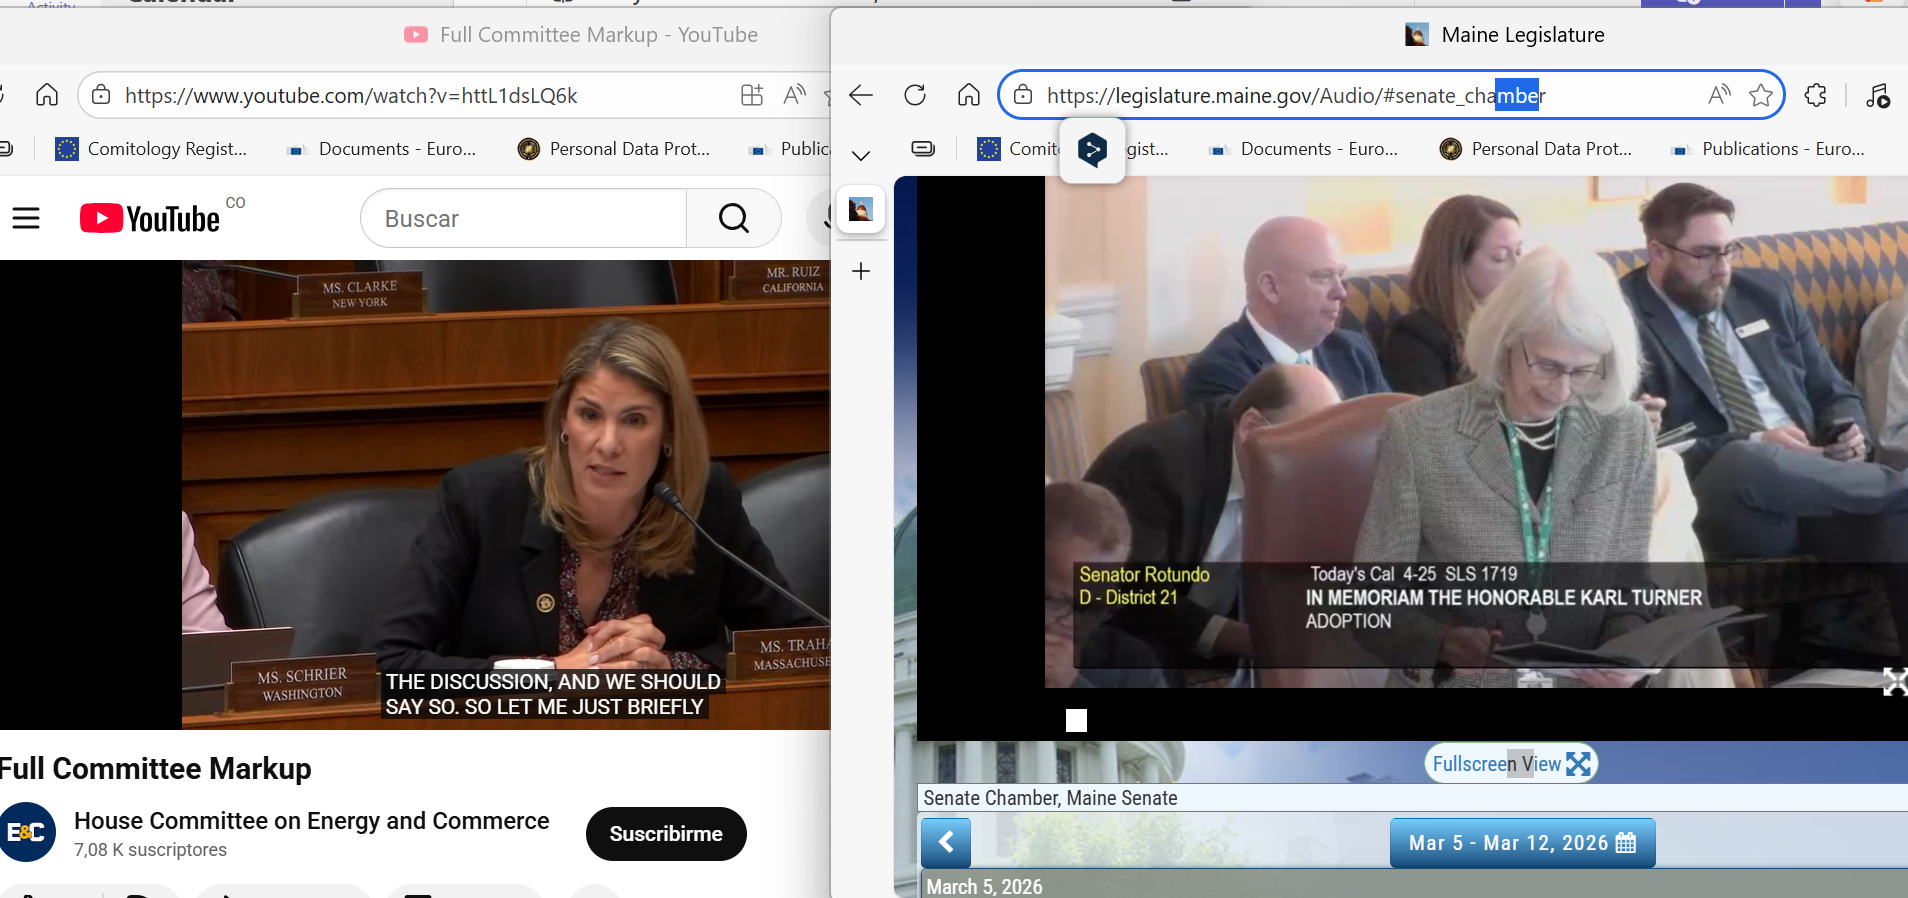Reload the Maine Legislature page
This screenshot has width=1908, height=898.
(x=914, y=95)
